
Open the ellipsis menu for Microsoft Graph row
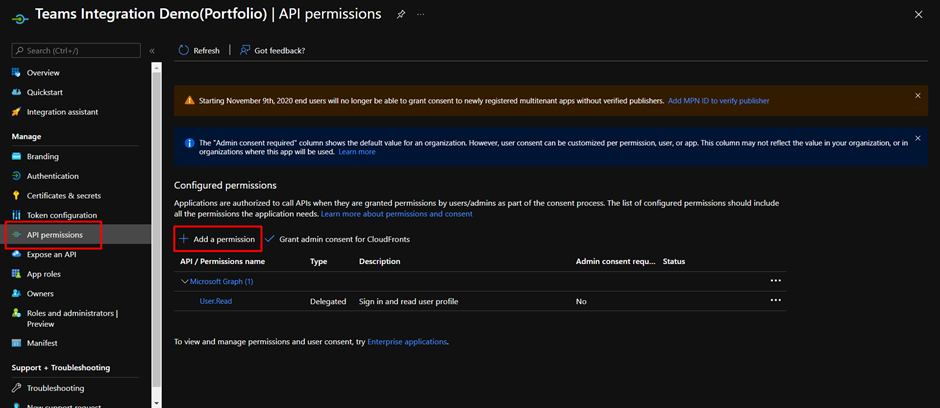click(776, 280)
